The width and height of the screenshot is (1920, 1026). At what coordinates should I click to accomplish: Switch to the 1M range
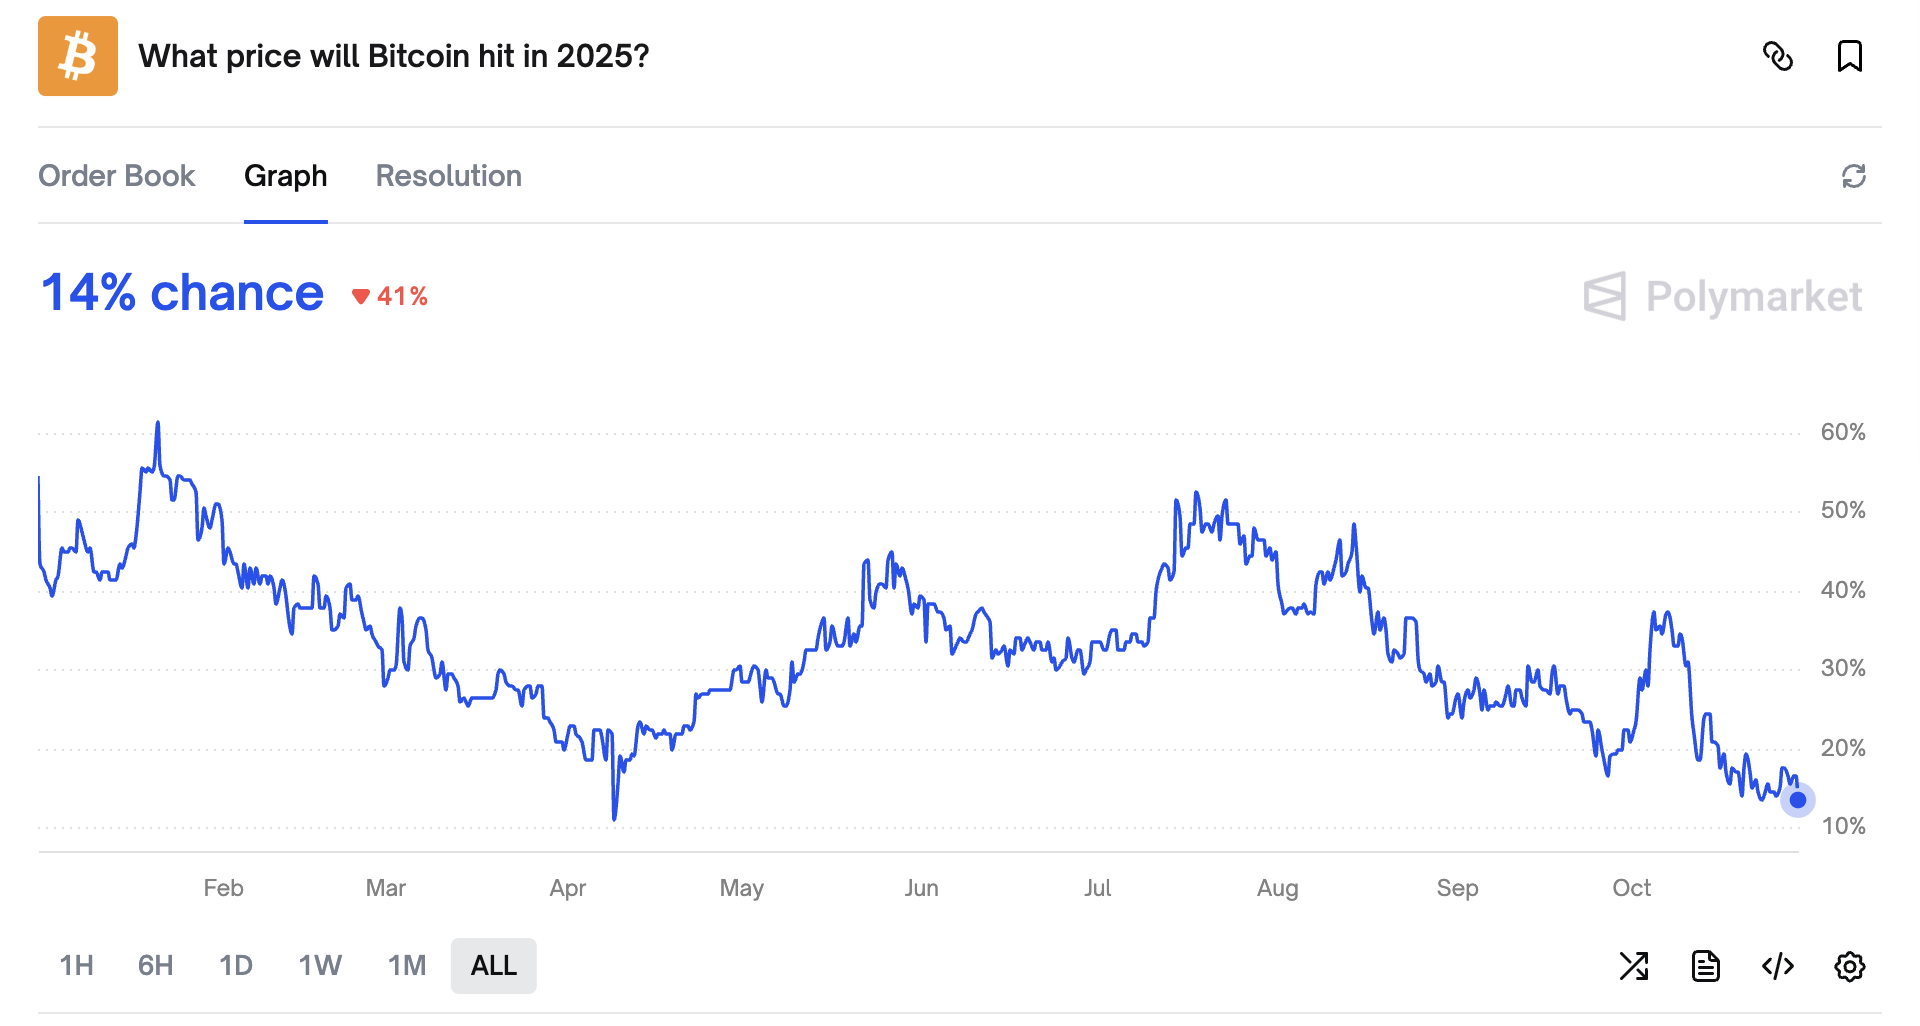coord(406,965)
